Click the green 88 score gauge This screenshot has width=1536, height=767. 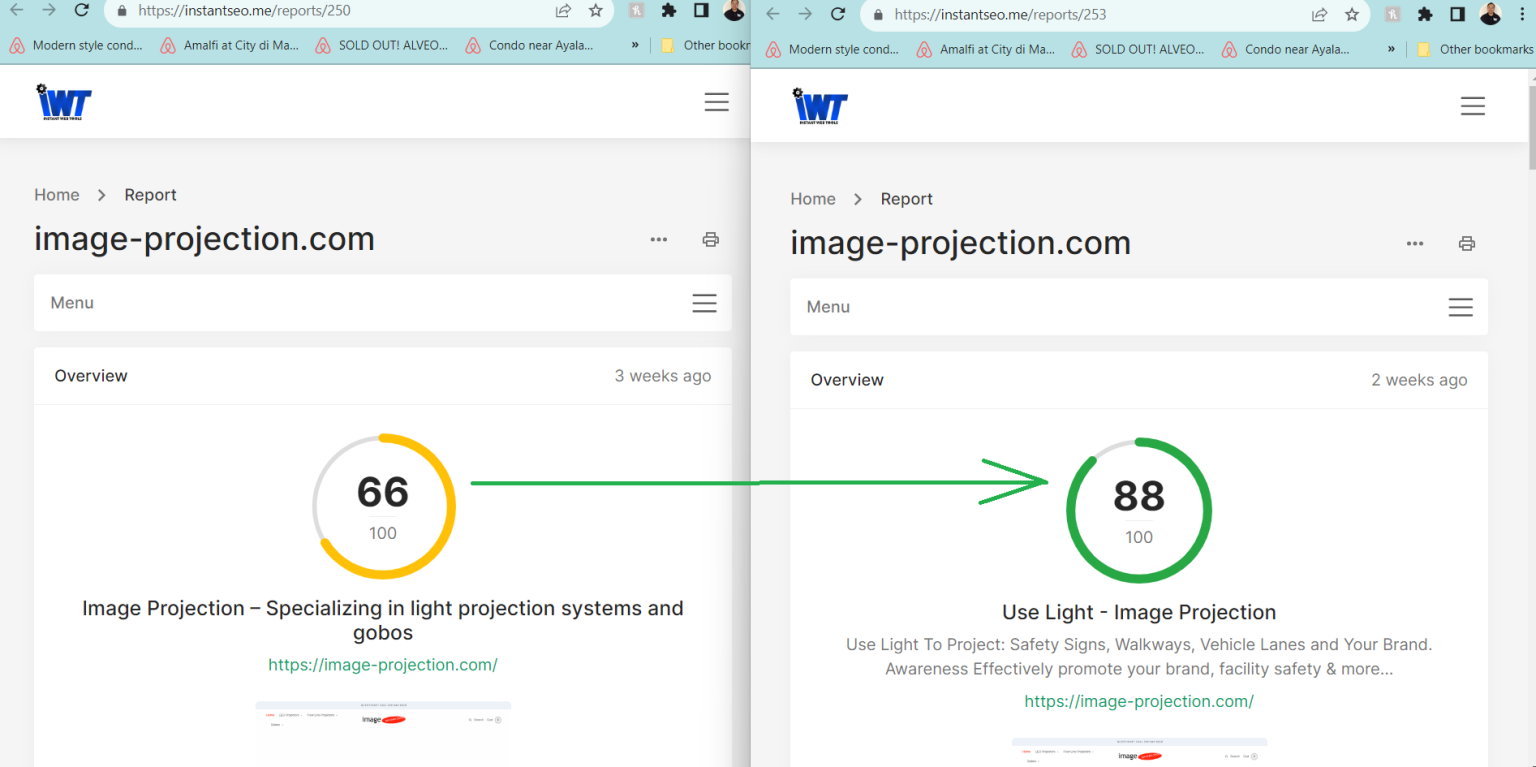tap(1138, 510)
